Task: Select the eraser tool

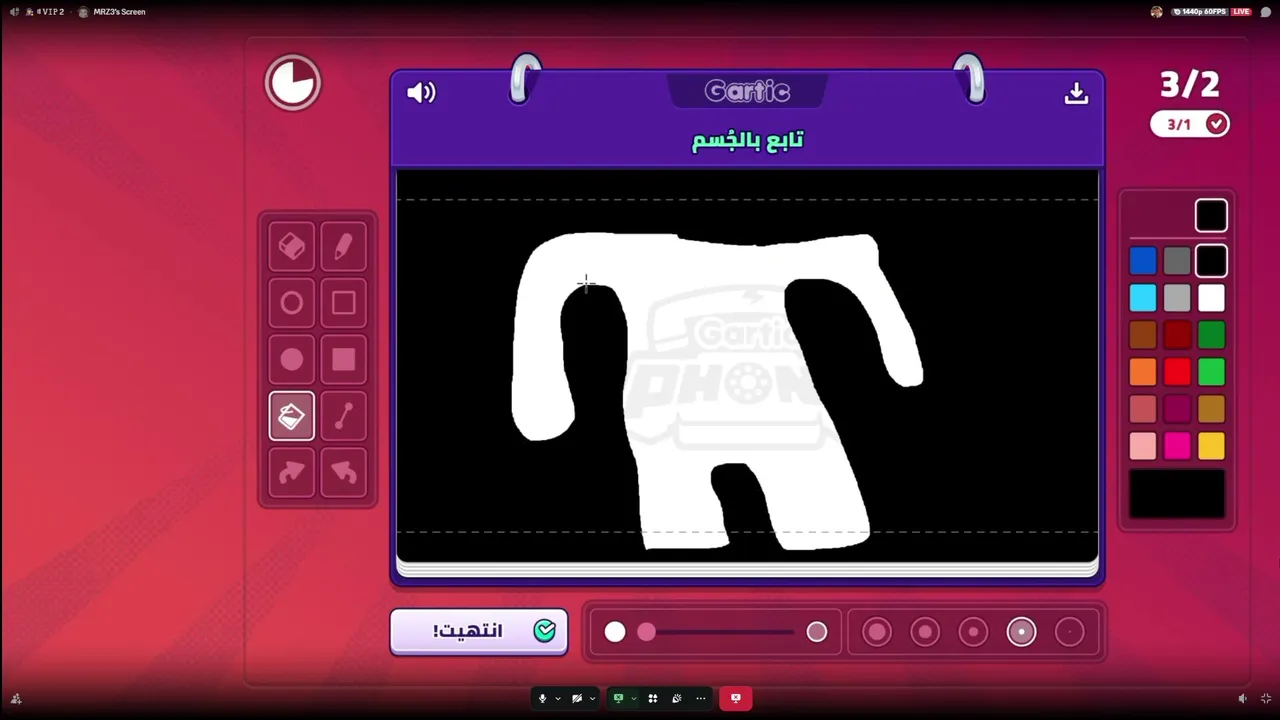Action: point(292,247)
